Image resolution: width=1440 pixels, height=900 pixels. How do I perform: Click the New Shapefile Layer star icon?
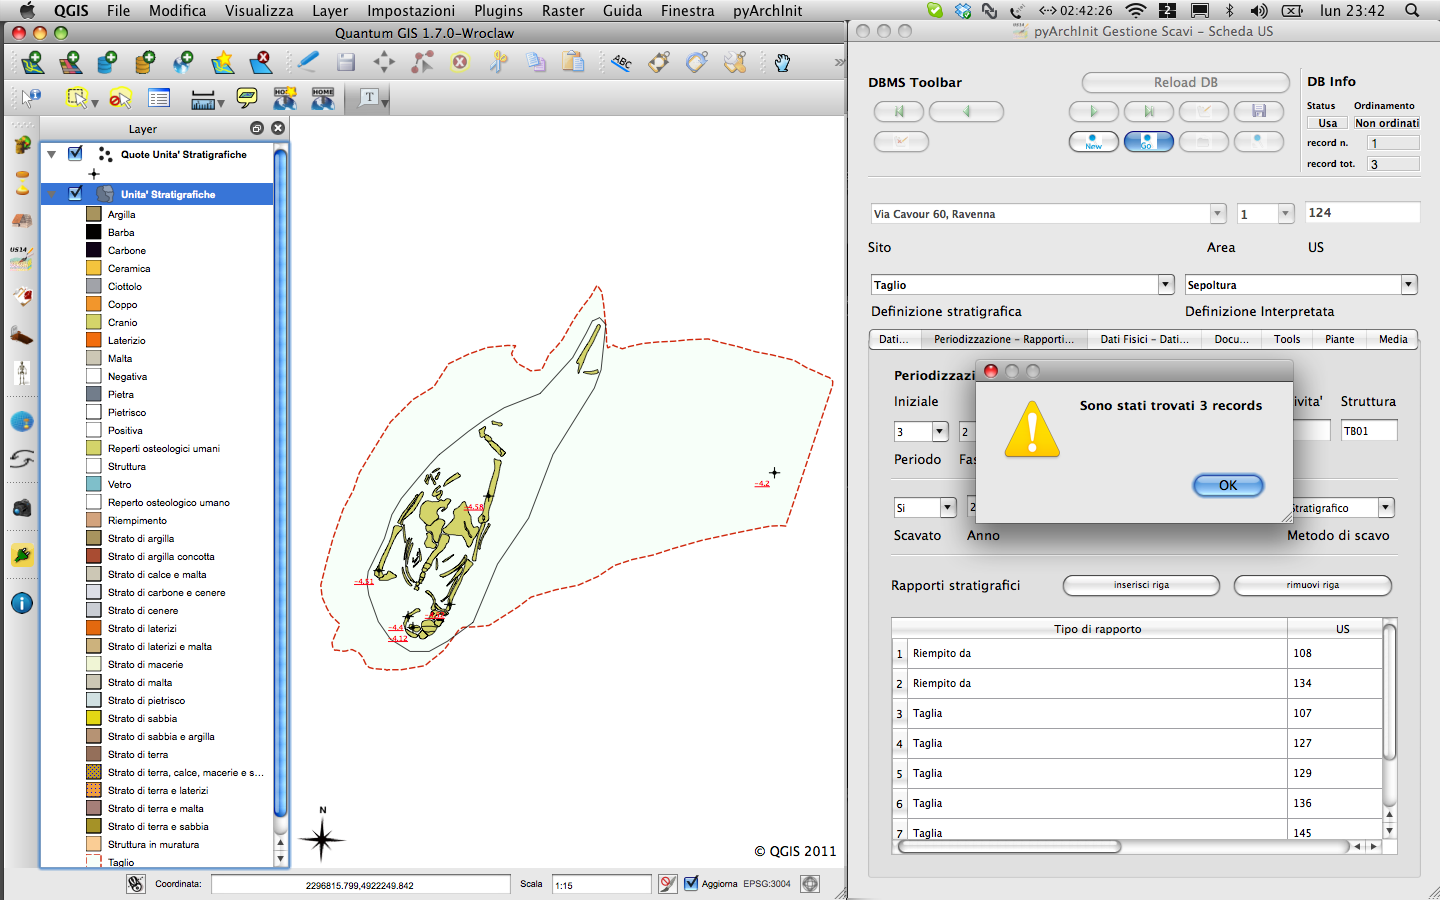[222, 63]
